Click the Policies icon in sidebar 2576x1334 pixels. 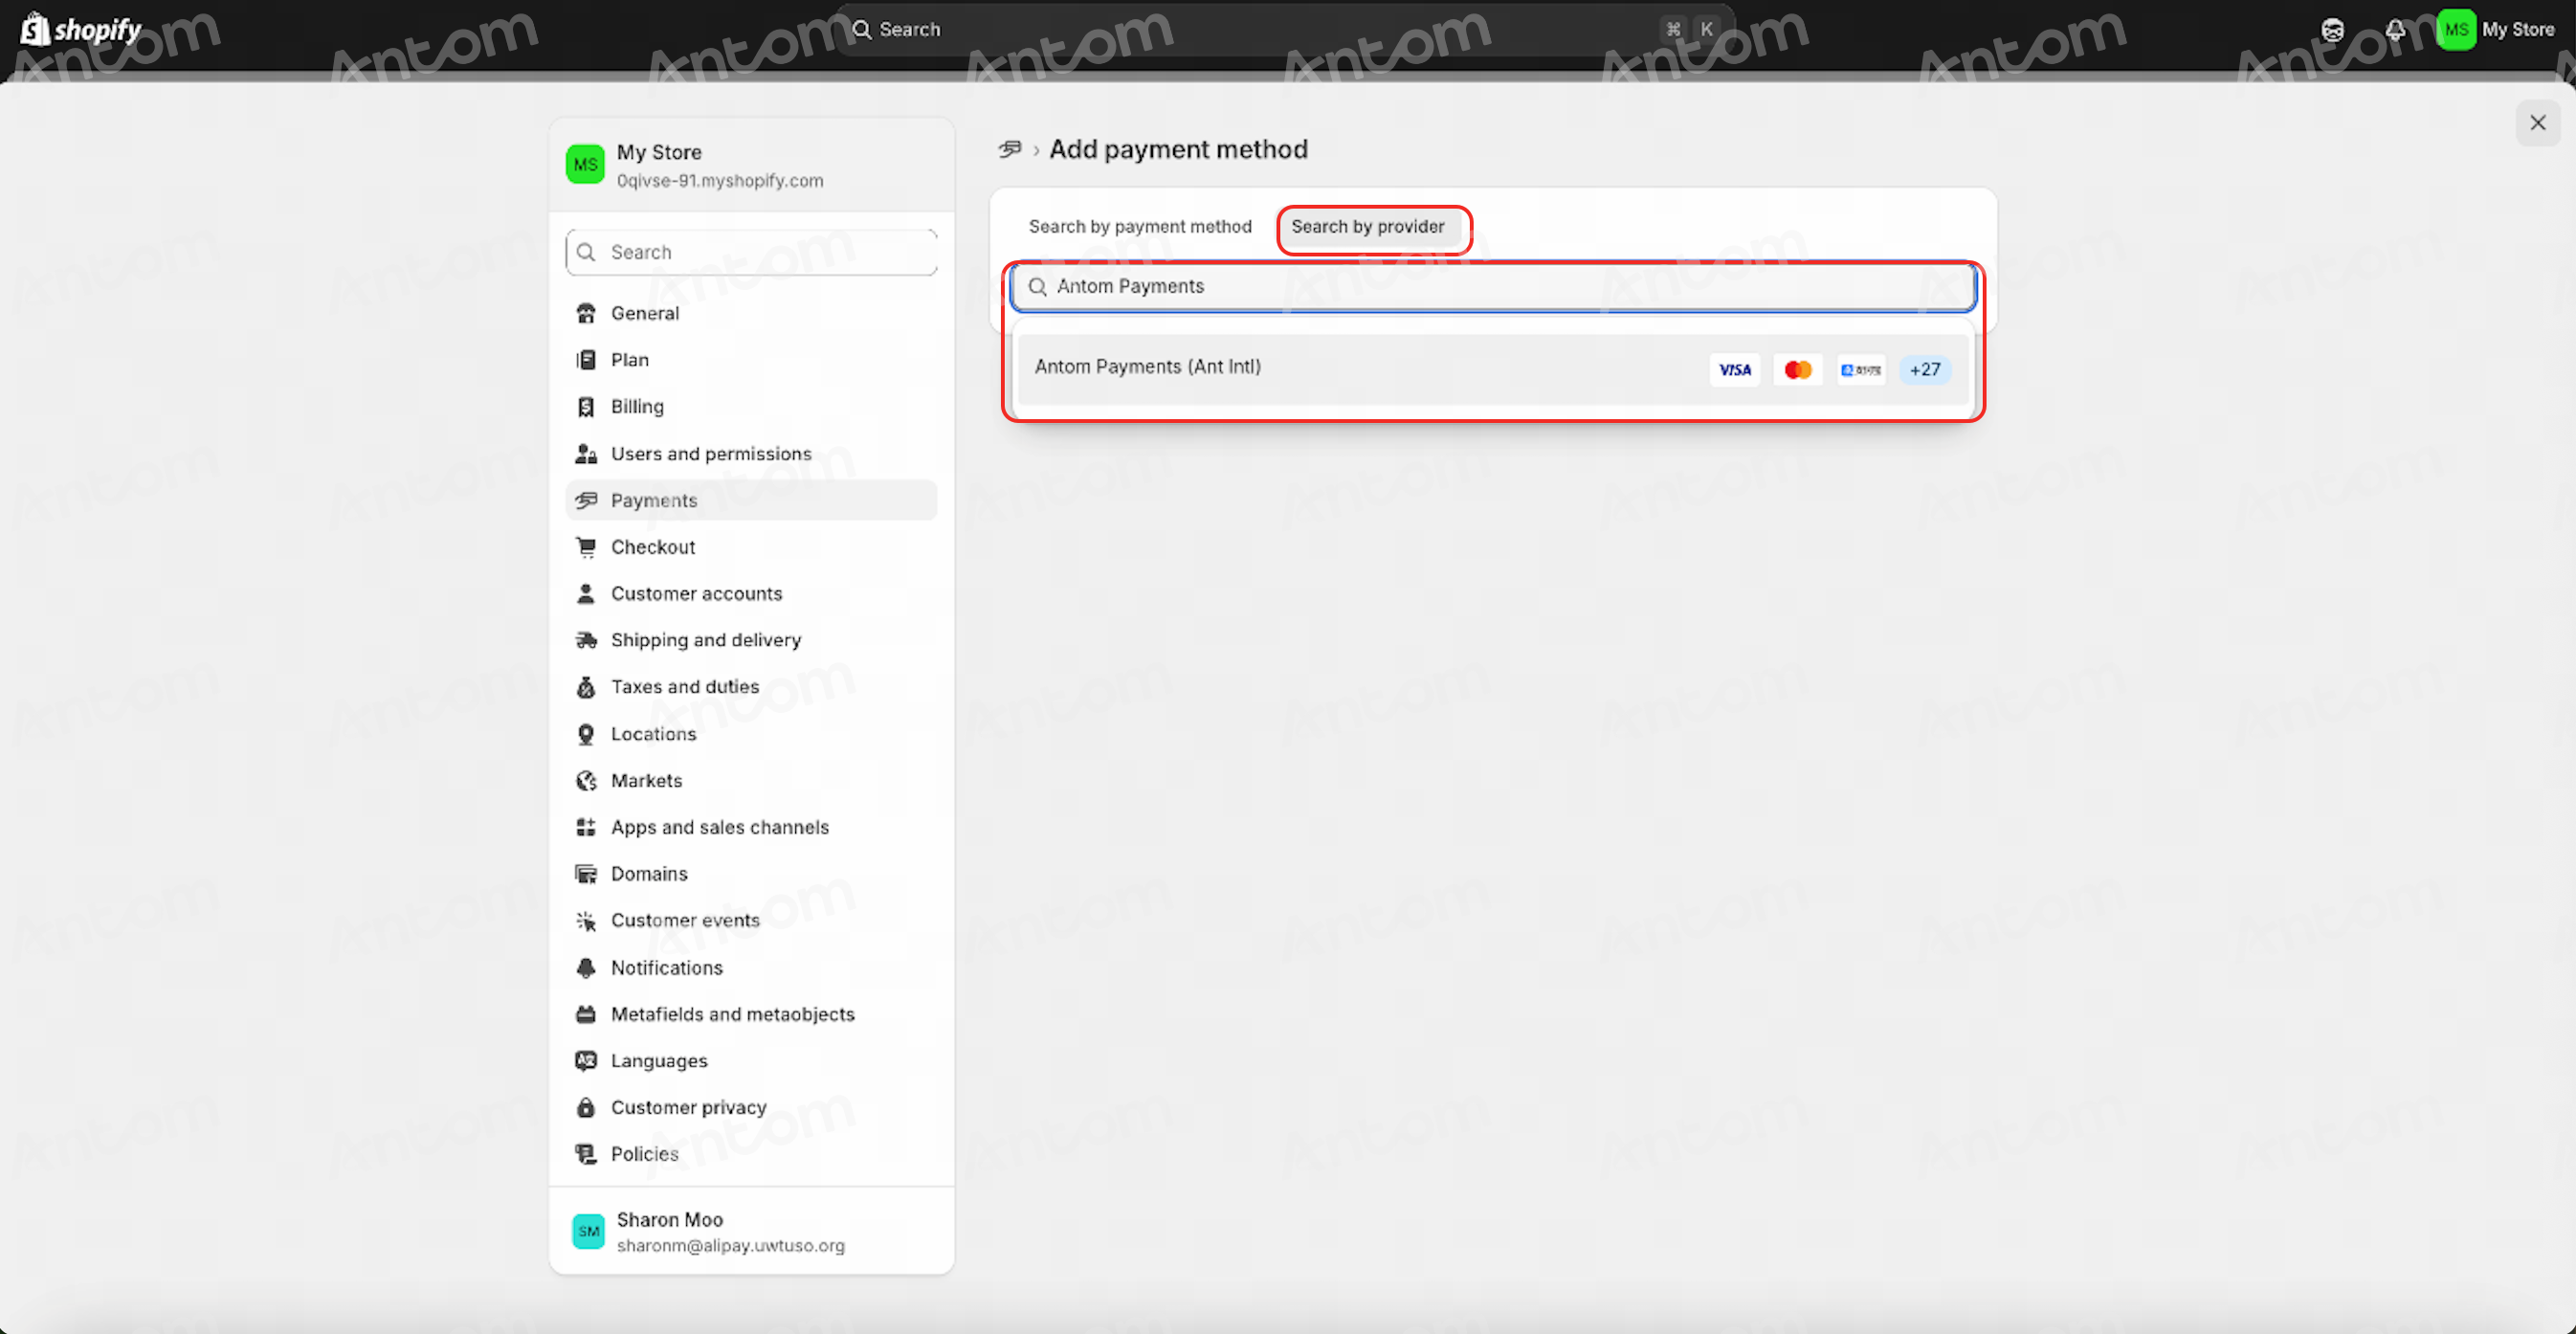586,1154
